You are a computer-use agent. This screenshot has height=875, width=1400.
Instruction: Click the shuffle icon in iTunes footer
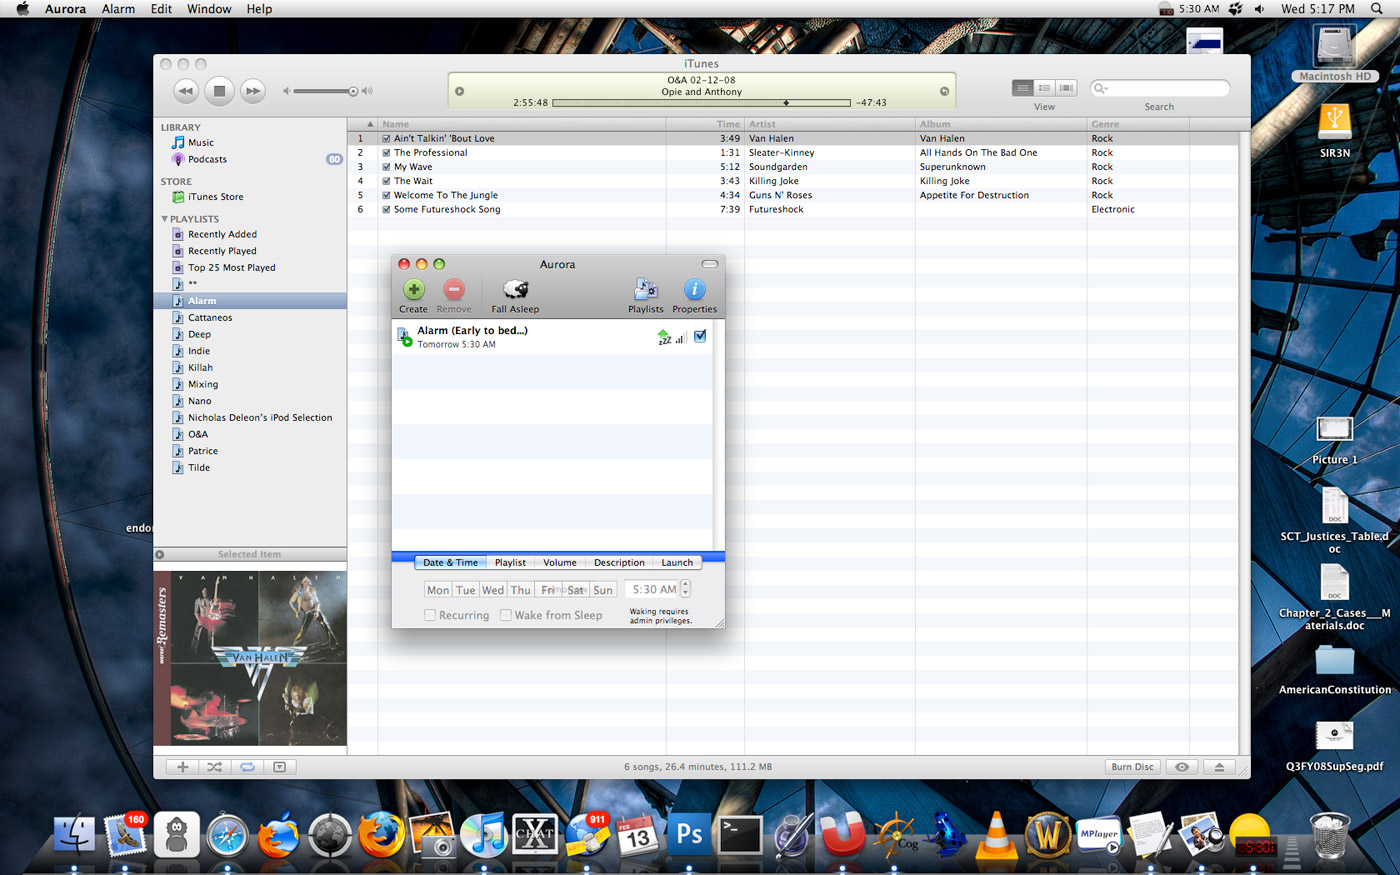214,767
